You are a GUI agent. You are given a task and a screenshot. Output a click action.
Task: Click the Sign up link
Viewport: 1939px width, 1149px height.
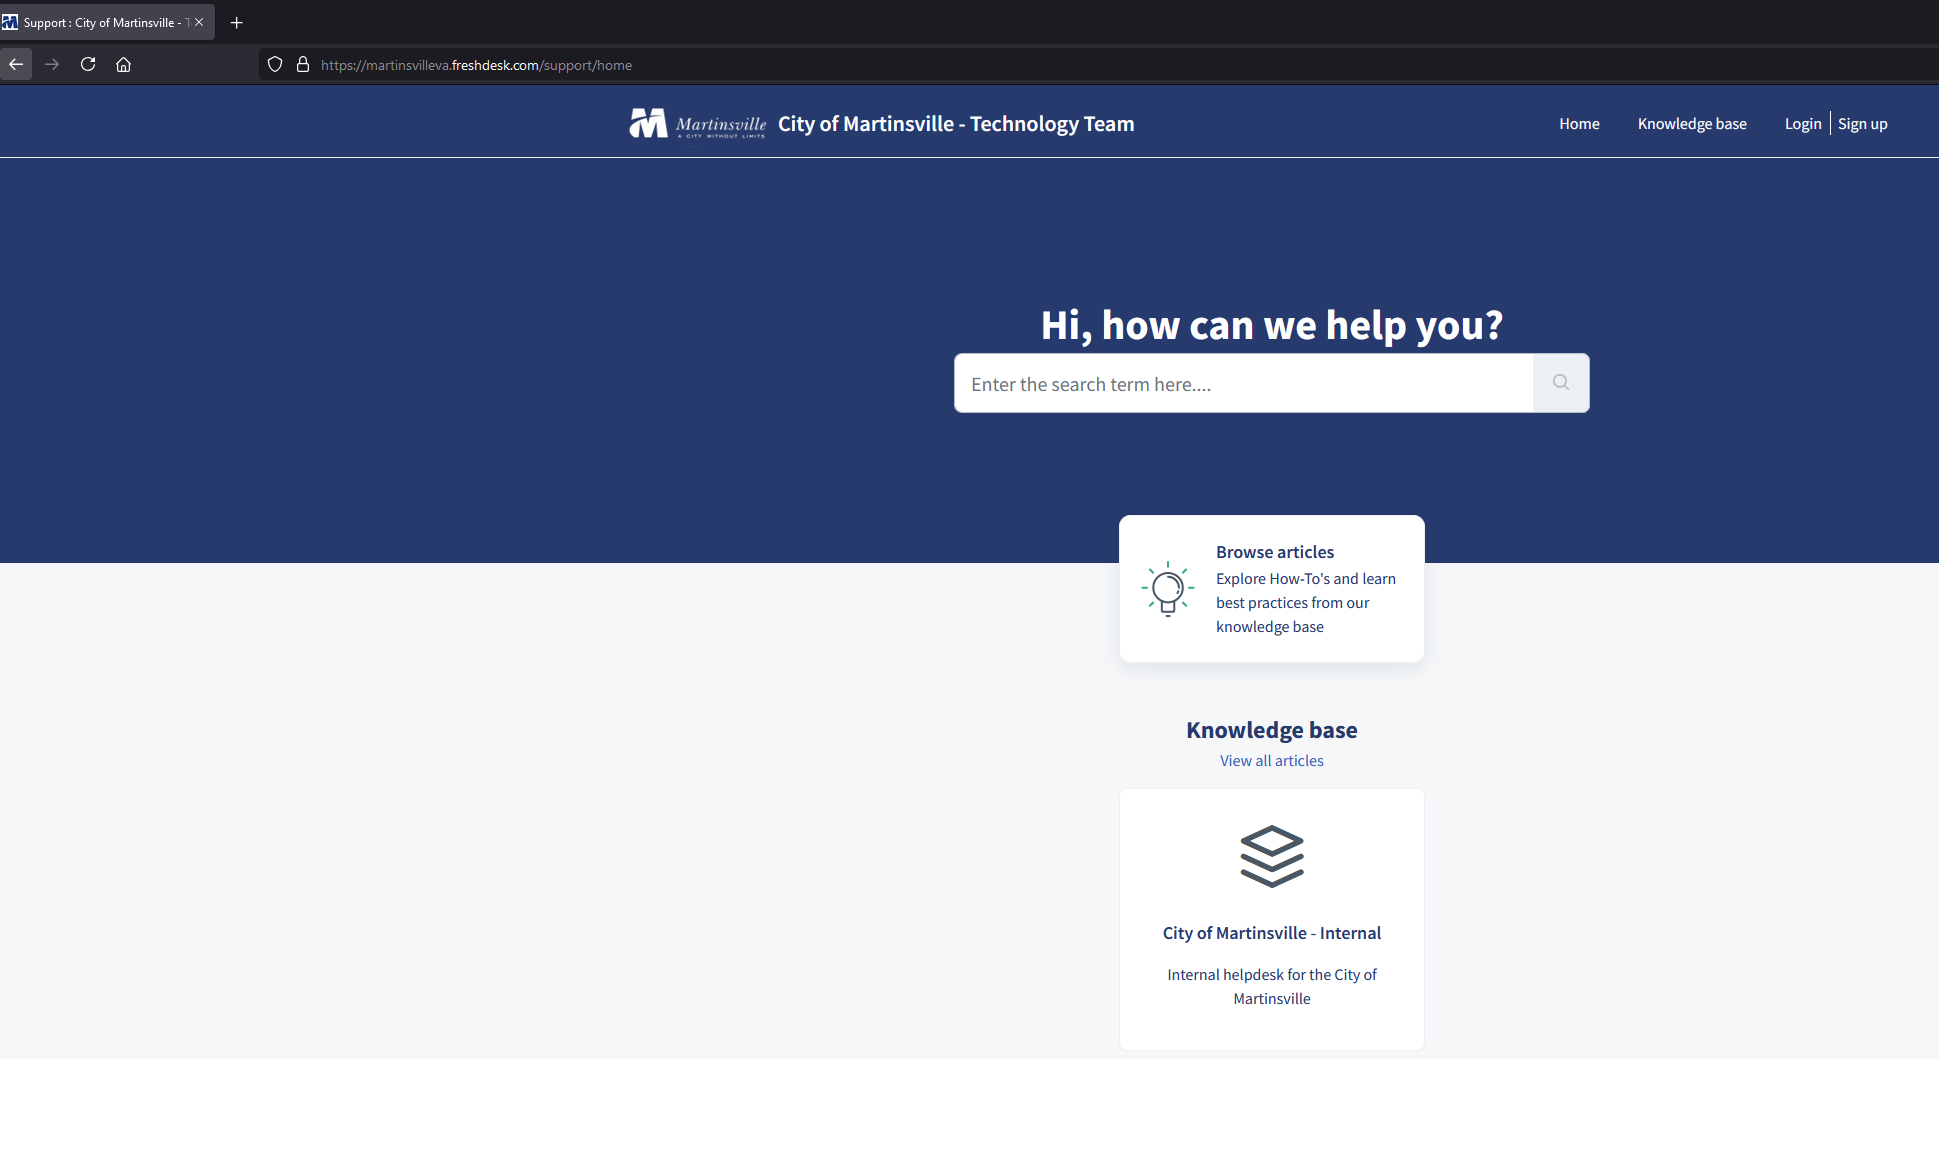tap(1862, 124)
